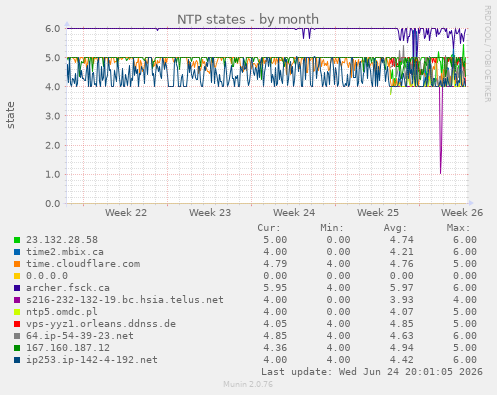Click the Avg value 4.07 for ntp5.omdc.pl

(x=402, y=312)
